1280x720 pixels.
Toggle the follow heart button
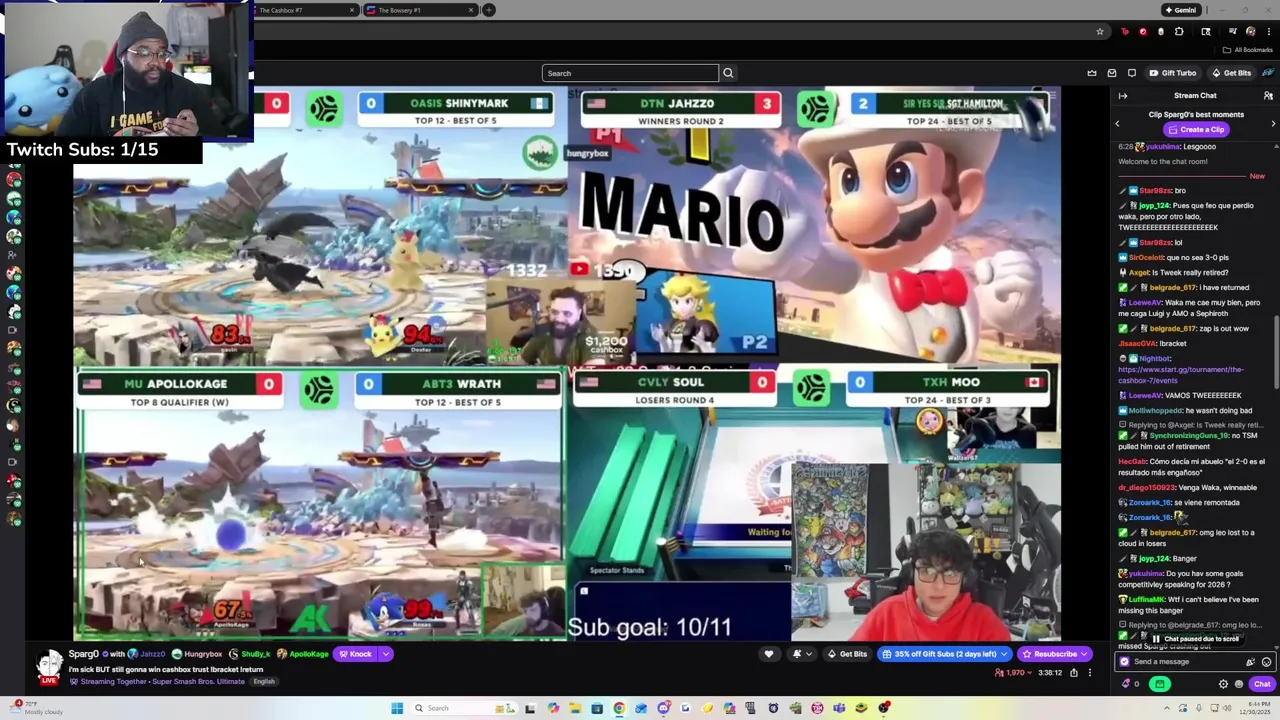[769, 654]
